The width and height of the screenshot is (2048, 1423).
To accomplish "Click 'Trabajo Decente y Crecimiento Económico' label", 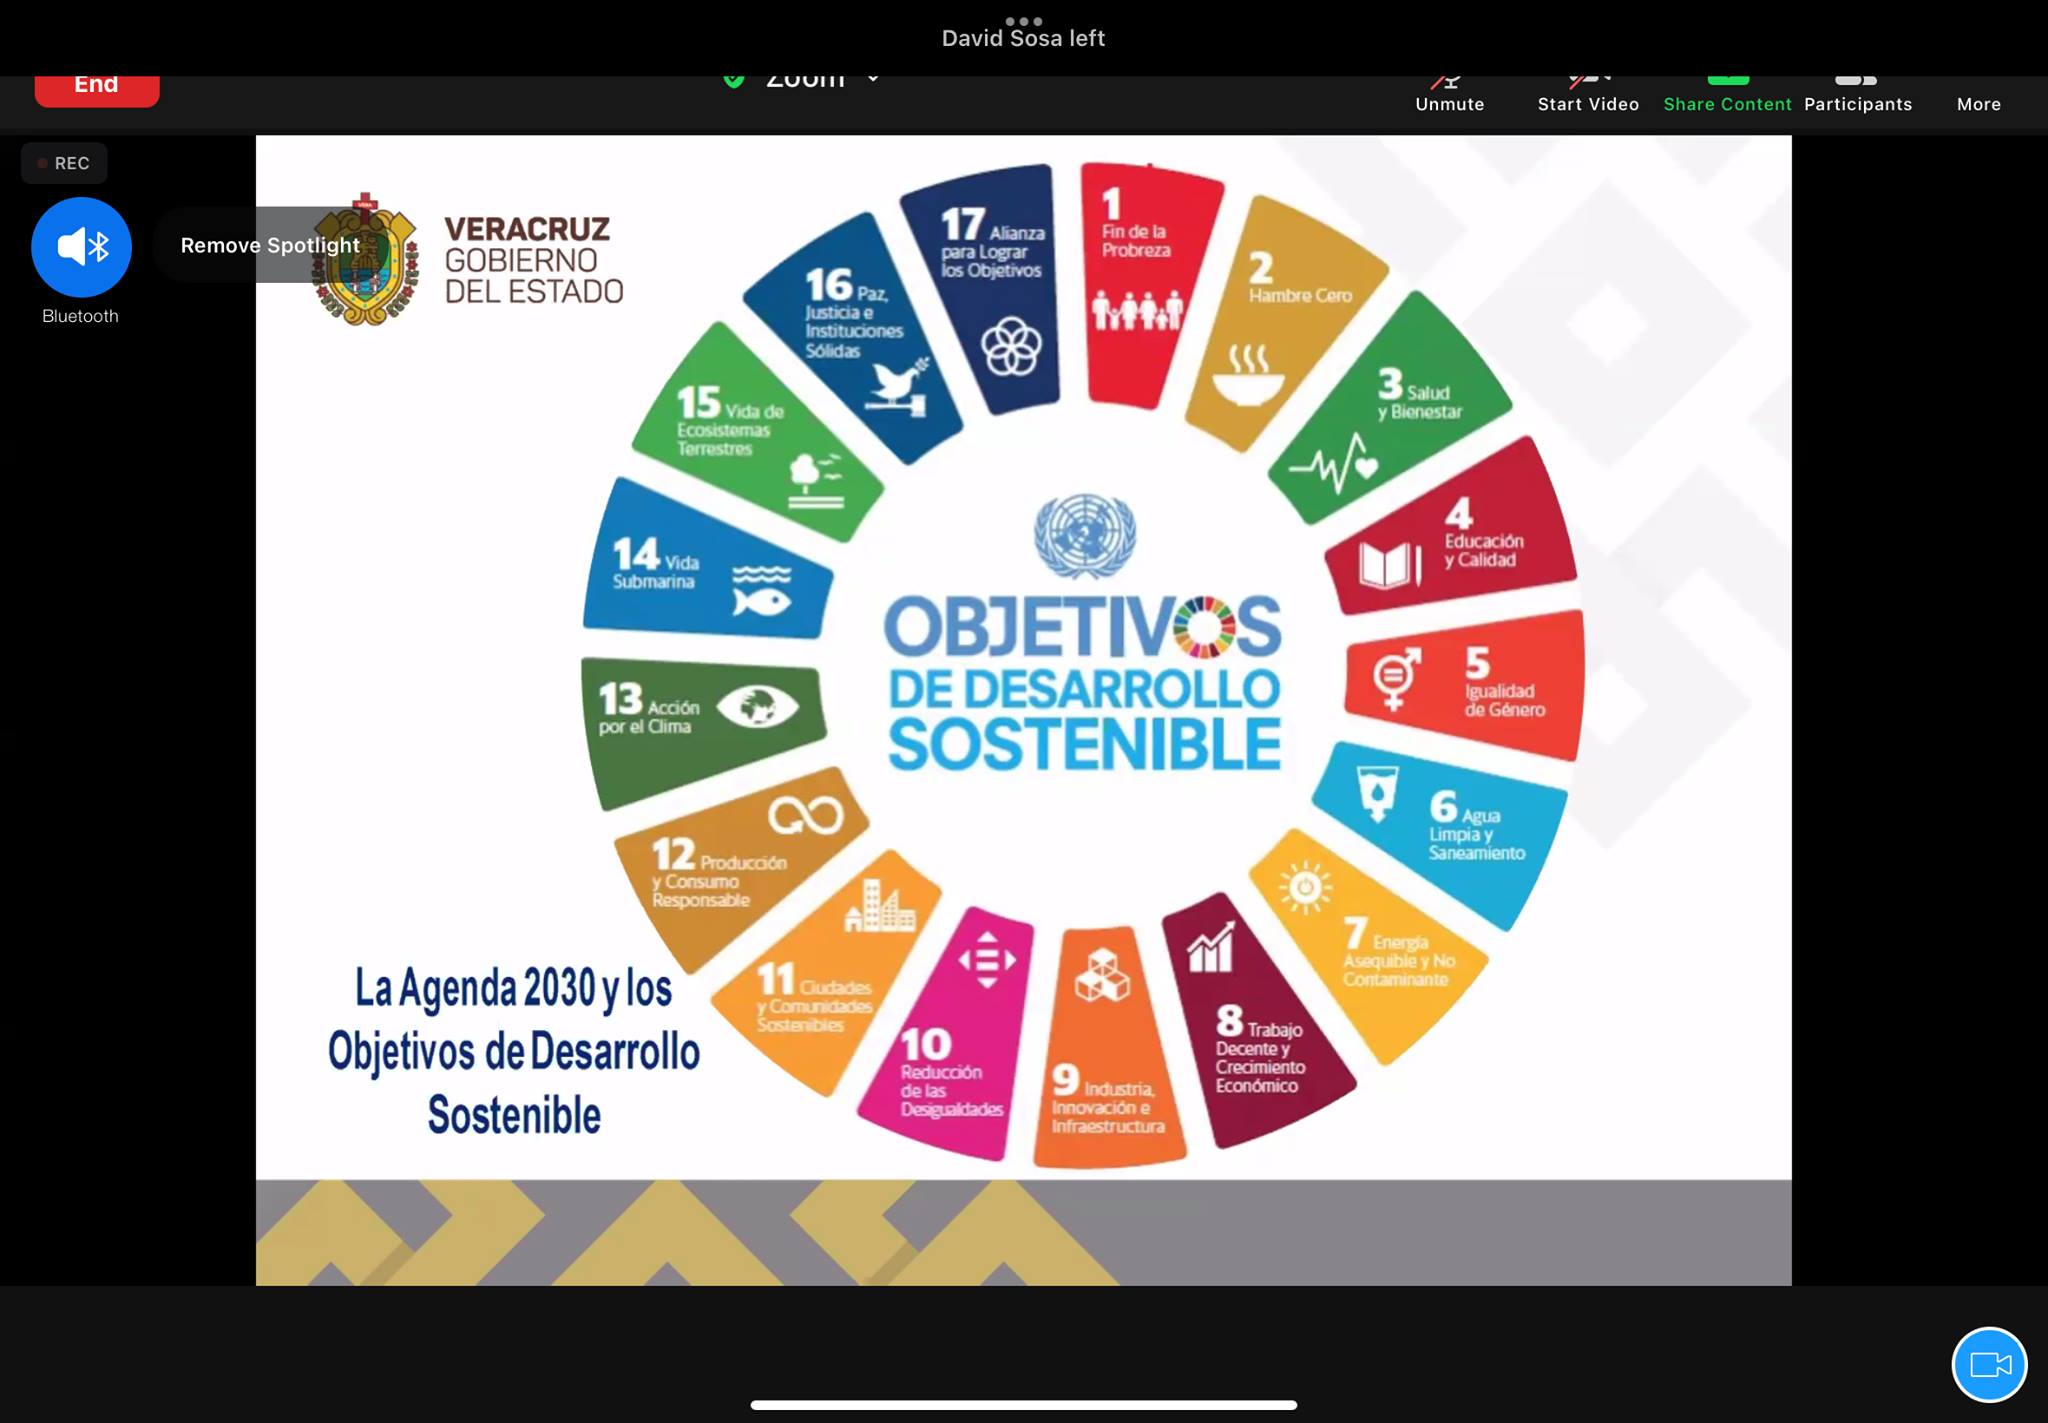I will (1260, 1057).
